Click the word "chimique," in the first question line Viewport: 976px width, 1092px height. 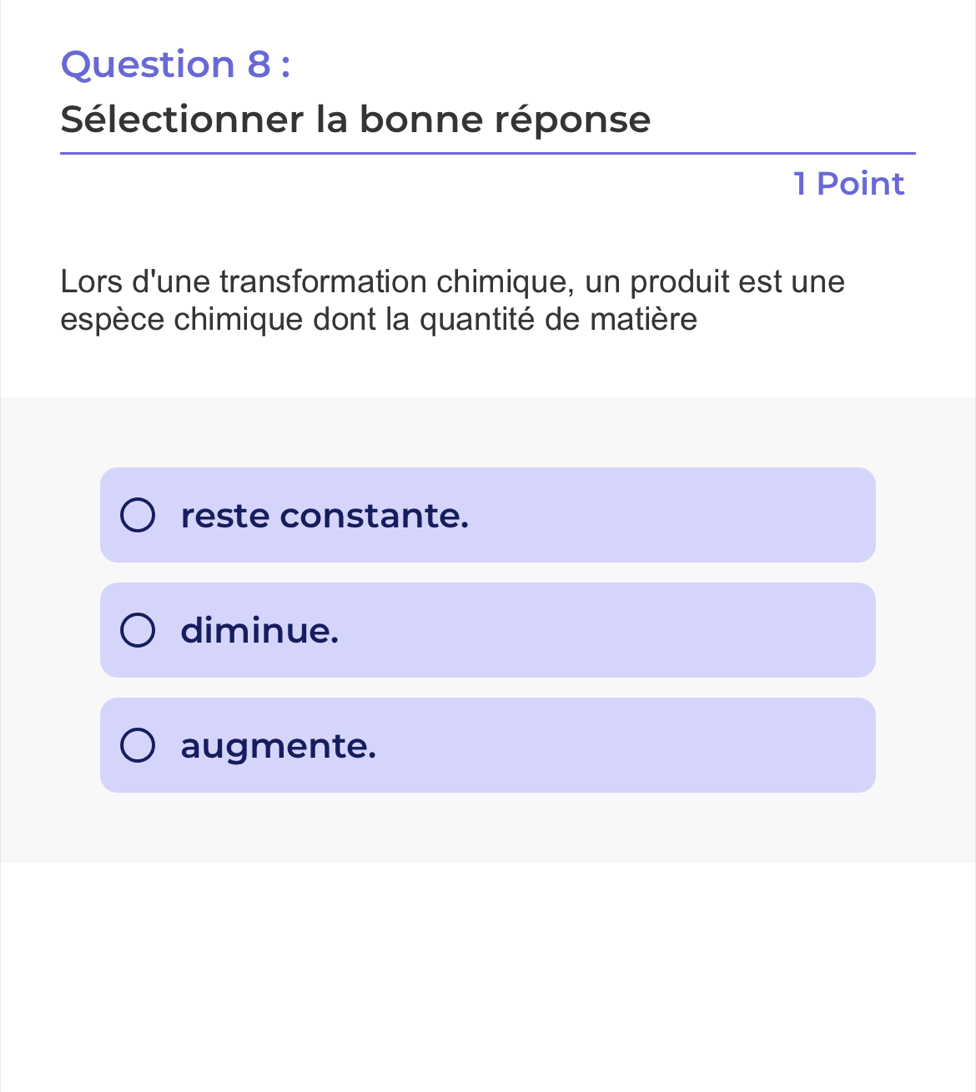(x=505, y=281)
